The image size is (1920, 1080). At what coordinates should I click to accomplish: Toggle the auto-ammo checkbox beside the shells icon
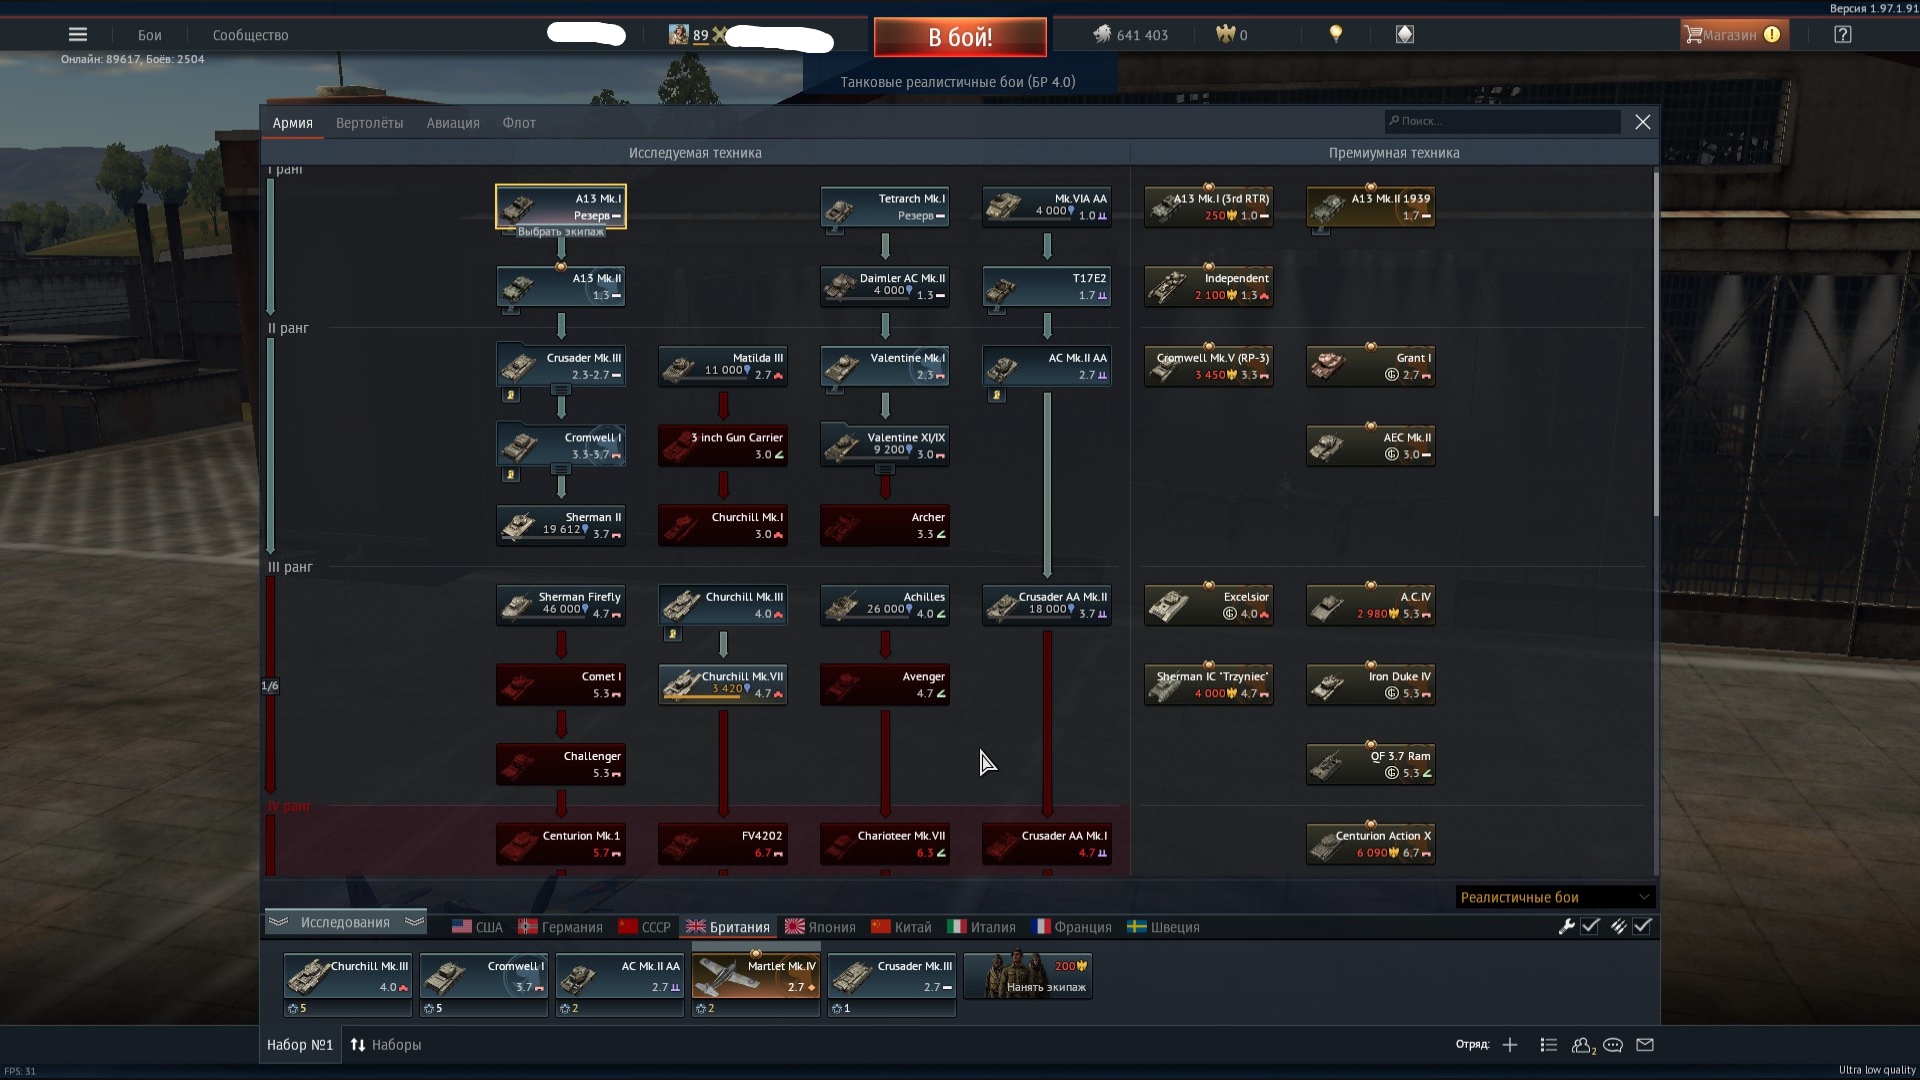pos(1642,927)
